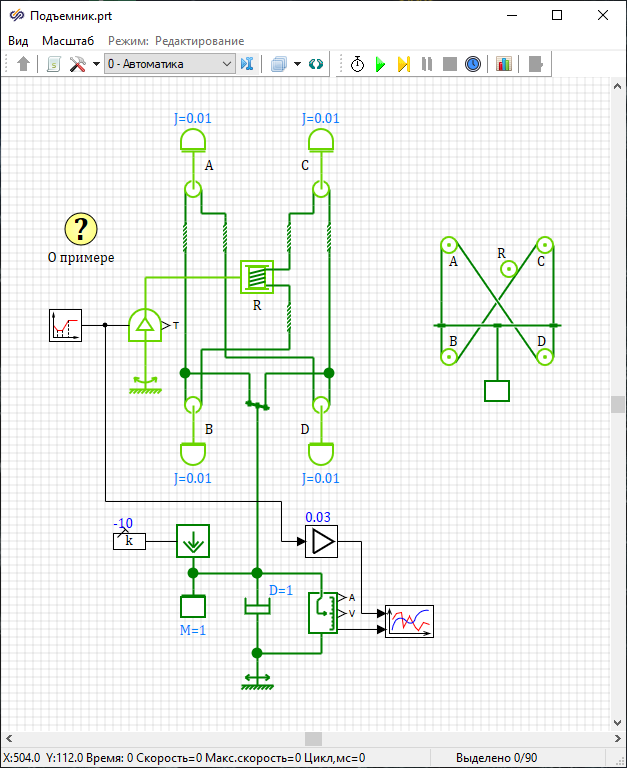The width and height of the screenshot is (627, 768).
Task: Click the yellow step-forward button
Action: click(x=403, y=64)
